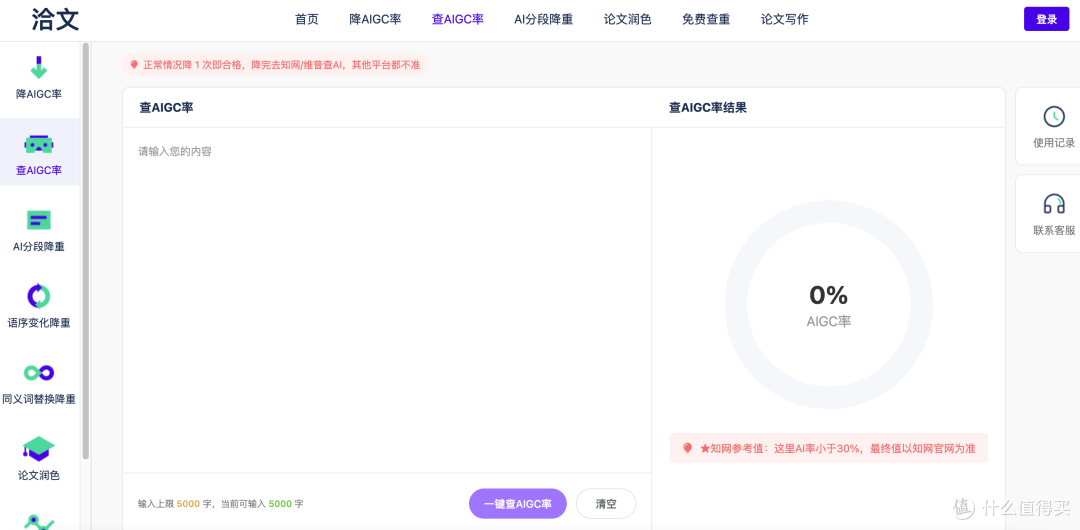The width and height of the screenshot is (1080, 530).
Task: Click the sidebar vertical scrollbar
Action: (x=85, y=251)
